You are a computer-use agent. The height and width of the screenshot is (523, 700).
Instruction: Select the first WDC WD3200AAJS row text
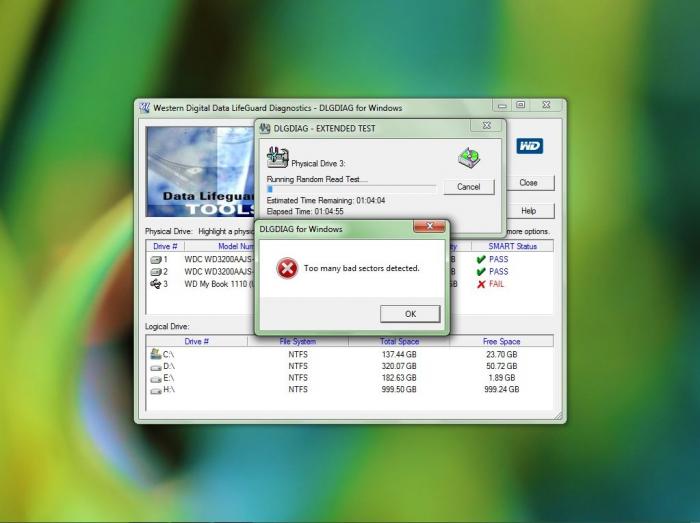[219, 259]
